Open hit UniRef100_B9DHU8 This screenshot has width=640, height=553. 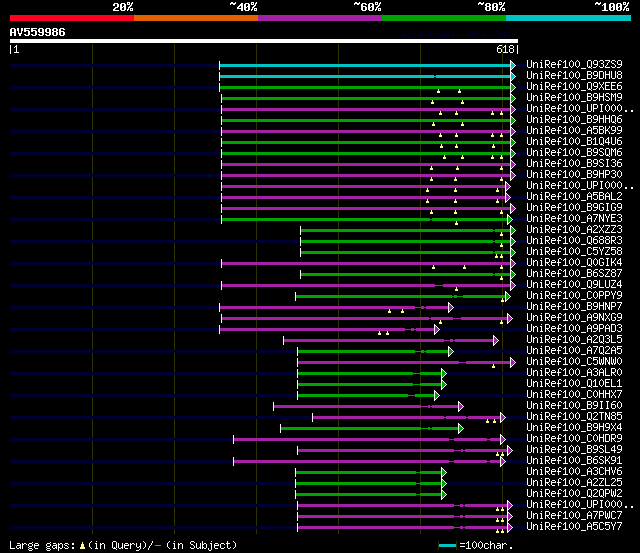(x=574, y=76)
